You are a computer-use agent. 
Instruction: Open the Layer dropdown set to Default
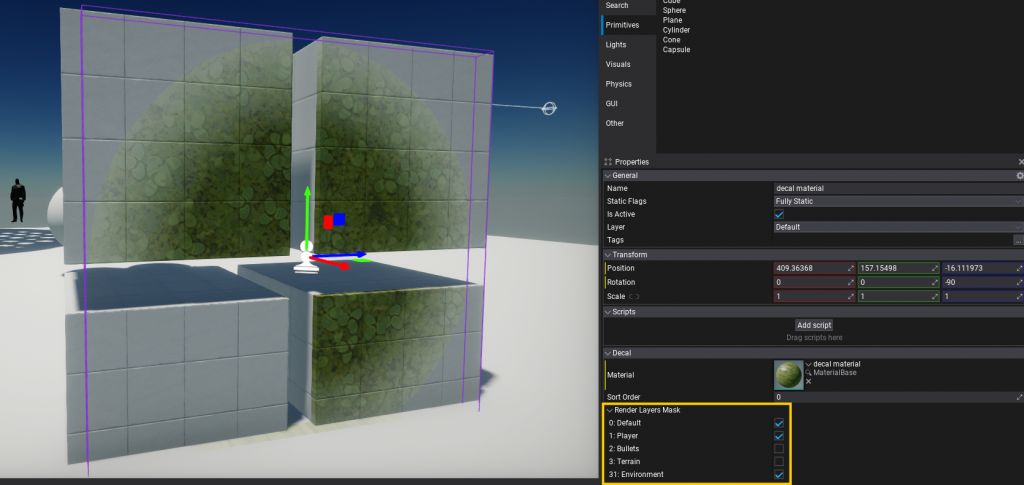click(x=897, y=227)
